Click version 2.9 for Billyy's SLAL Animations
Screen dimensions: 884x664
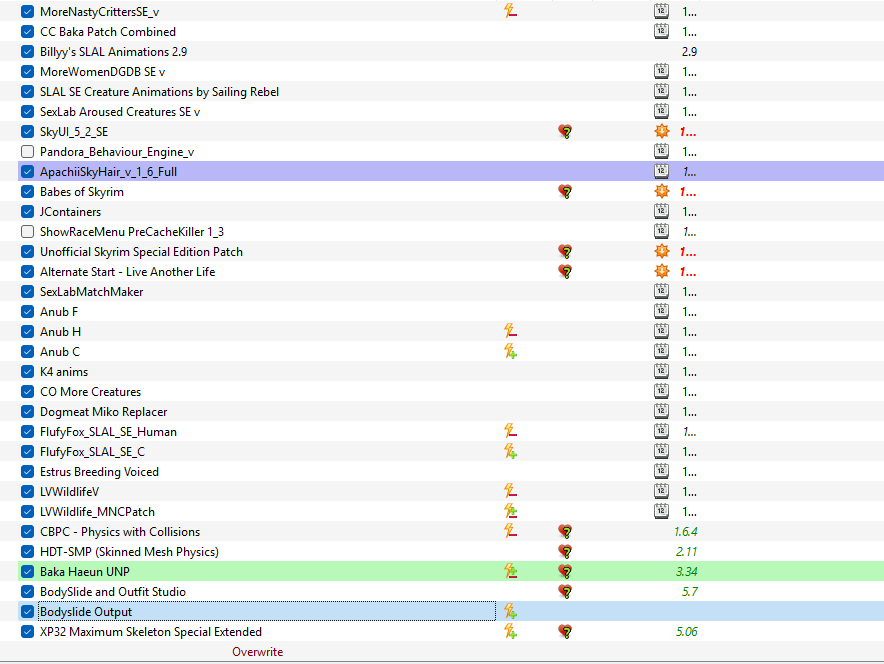689,52
